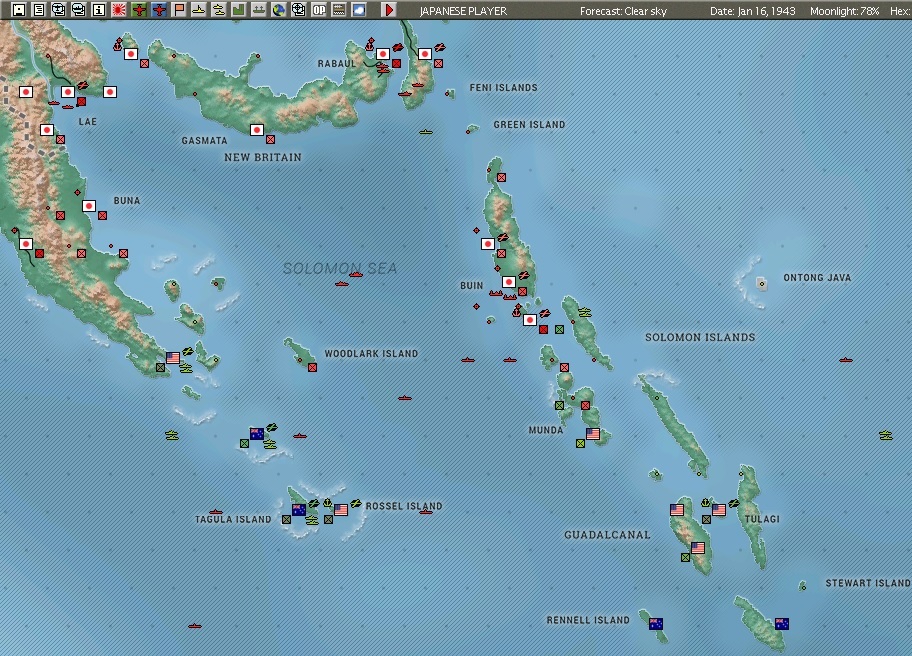Viewport: 912px width, 656px height.
Task: Click the red end-turn play arrow
Action: click(389, 9)
